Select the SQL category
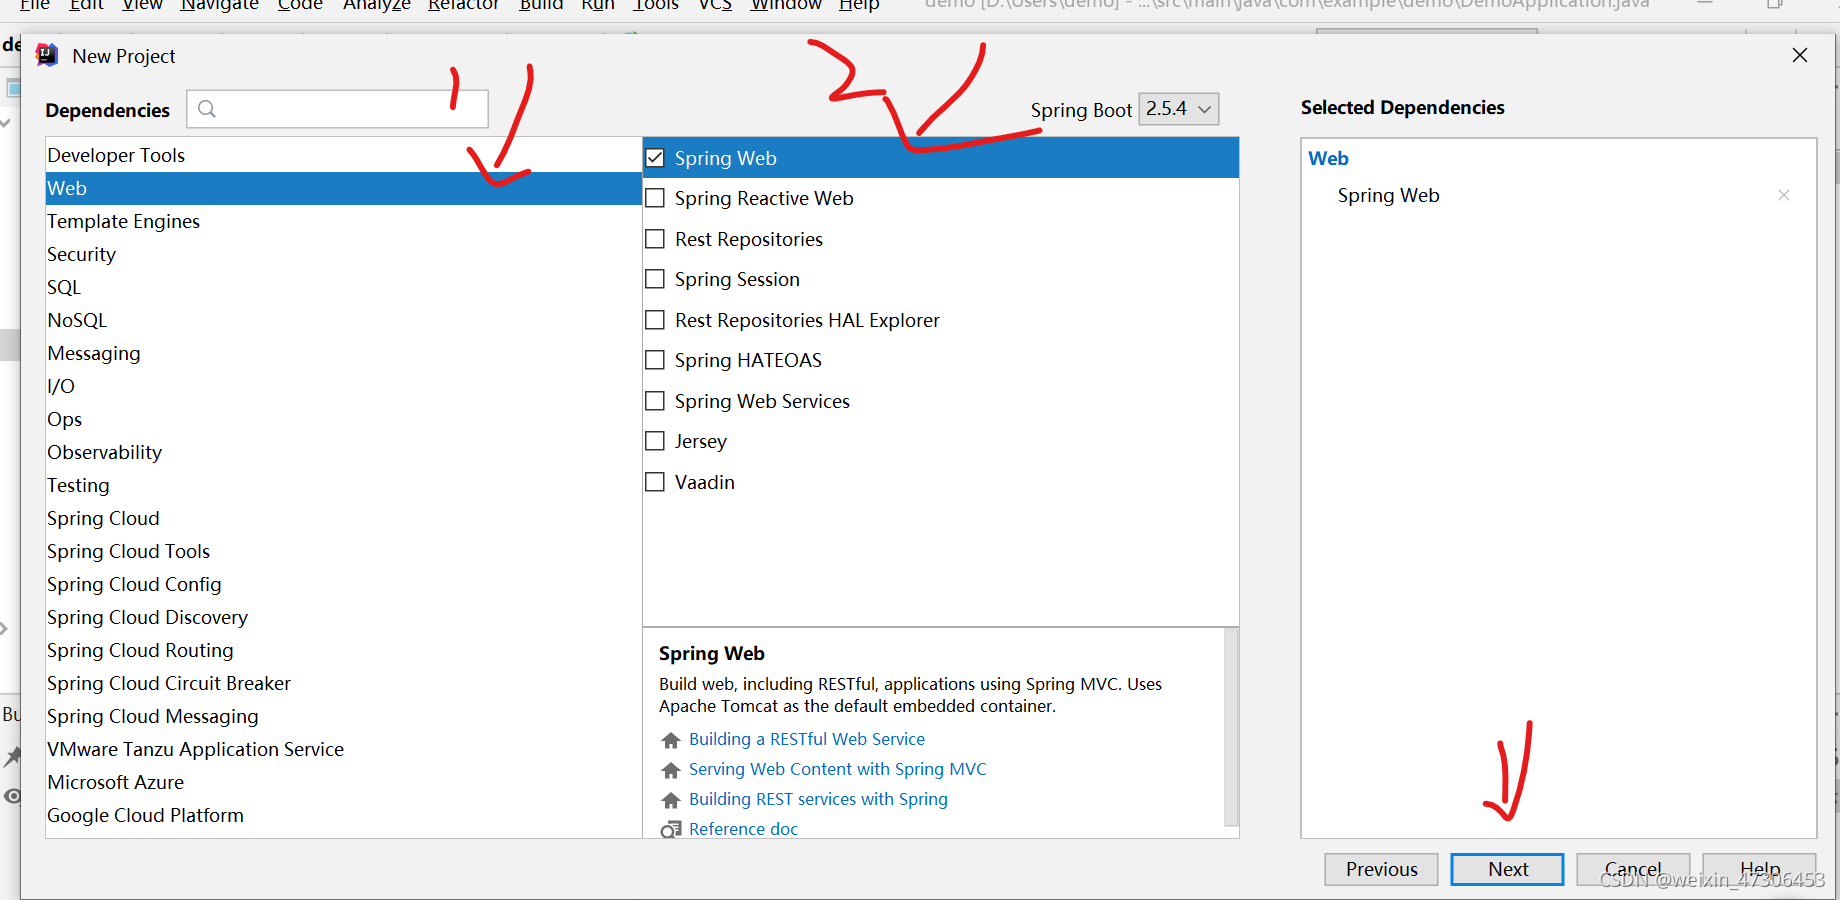 pos(343,287)
